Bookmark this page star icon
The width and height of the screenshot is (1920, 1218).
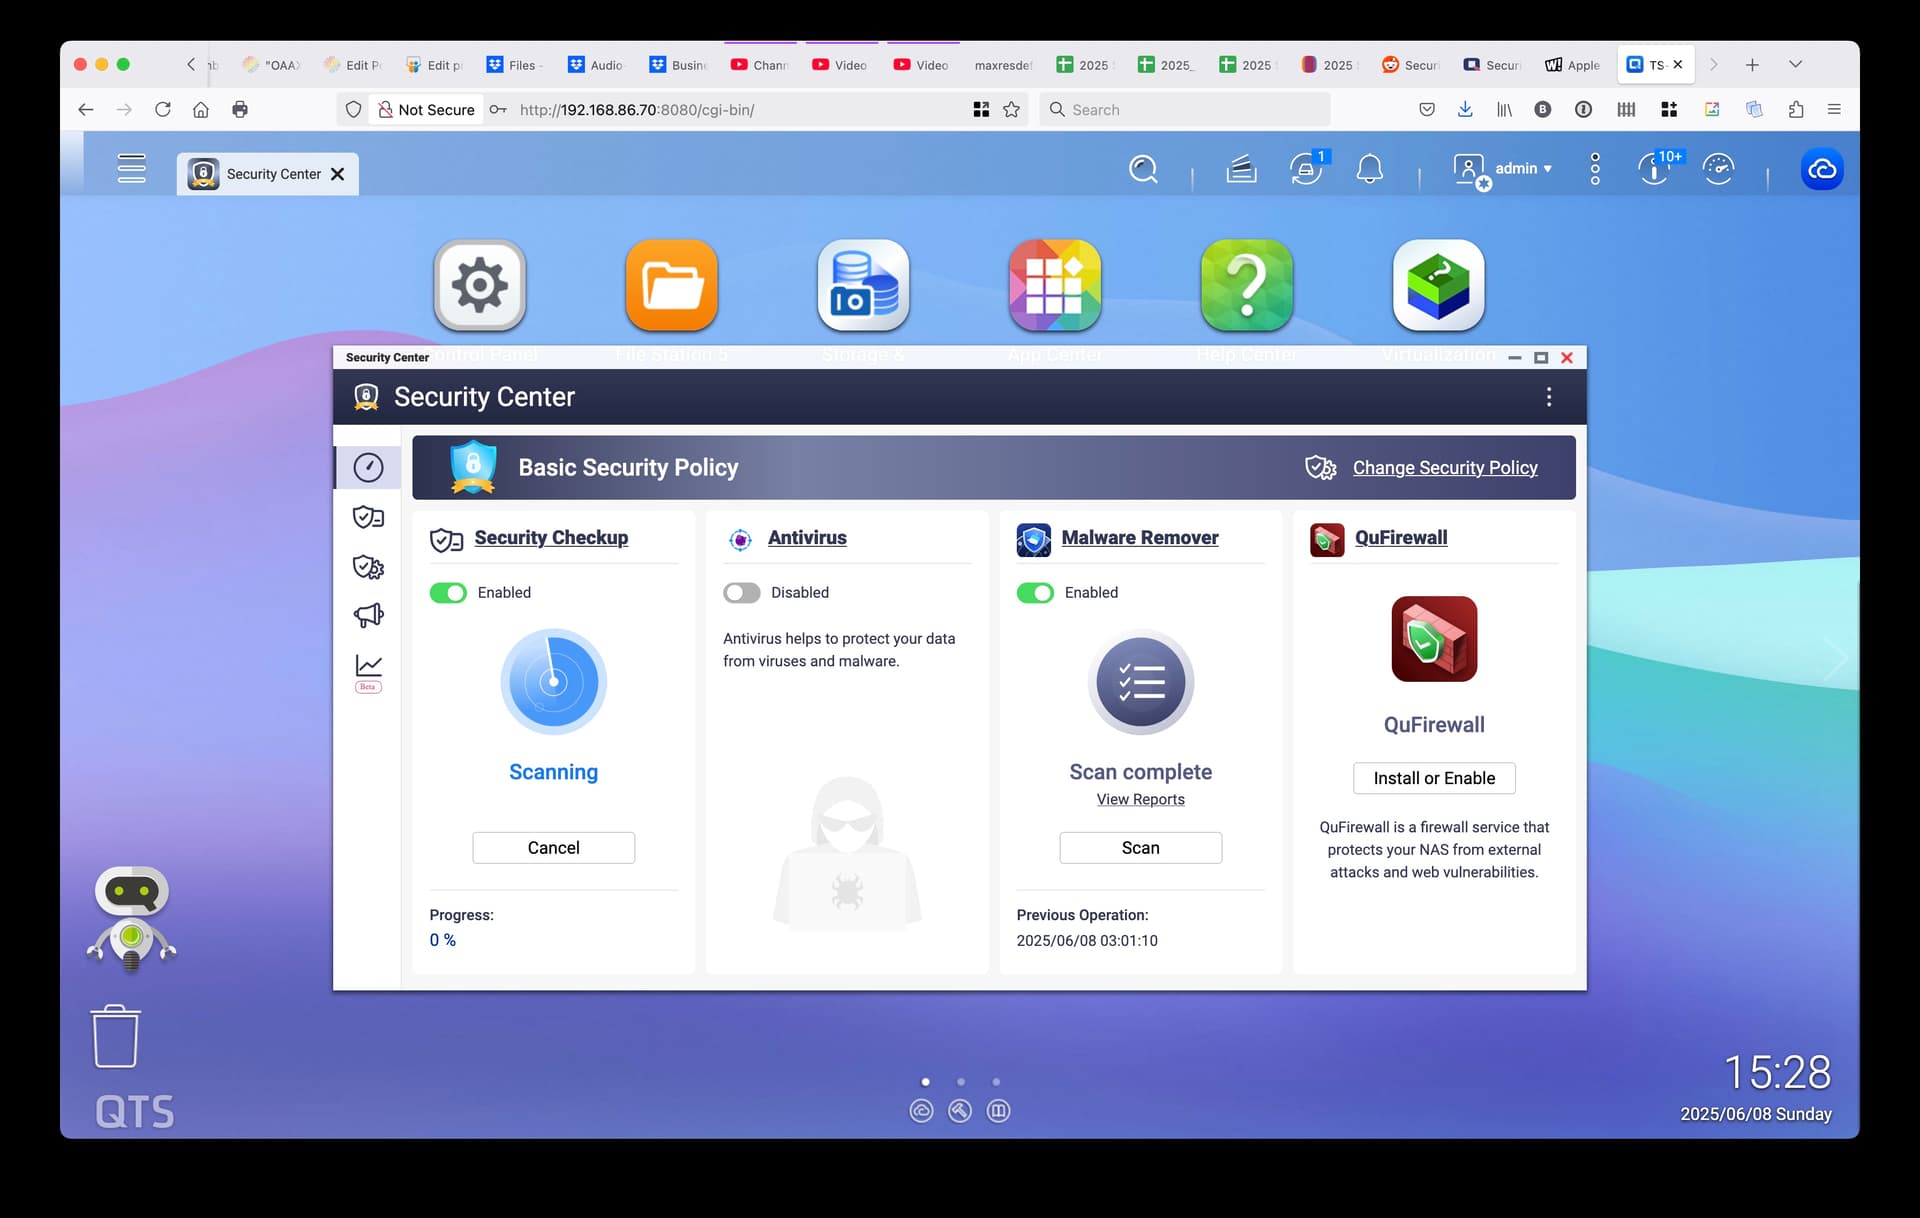coord(1012,110)
